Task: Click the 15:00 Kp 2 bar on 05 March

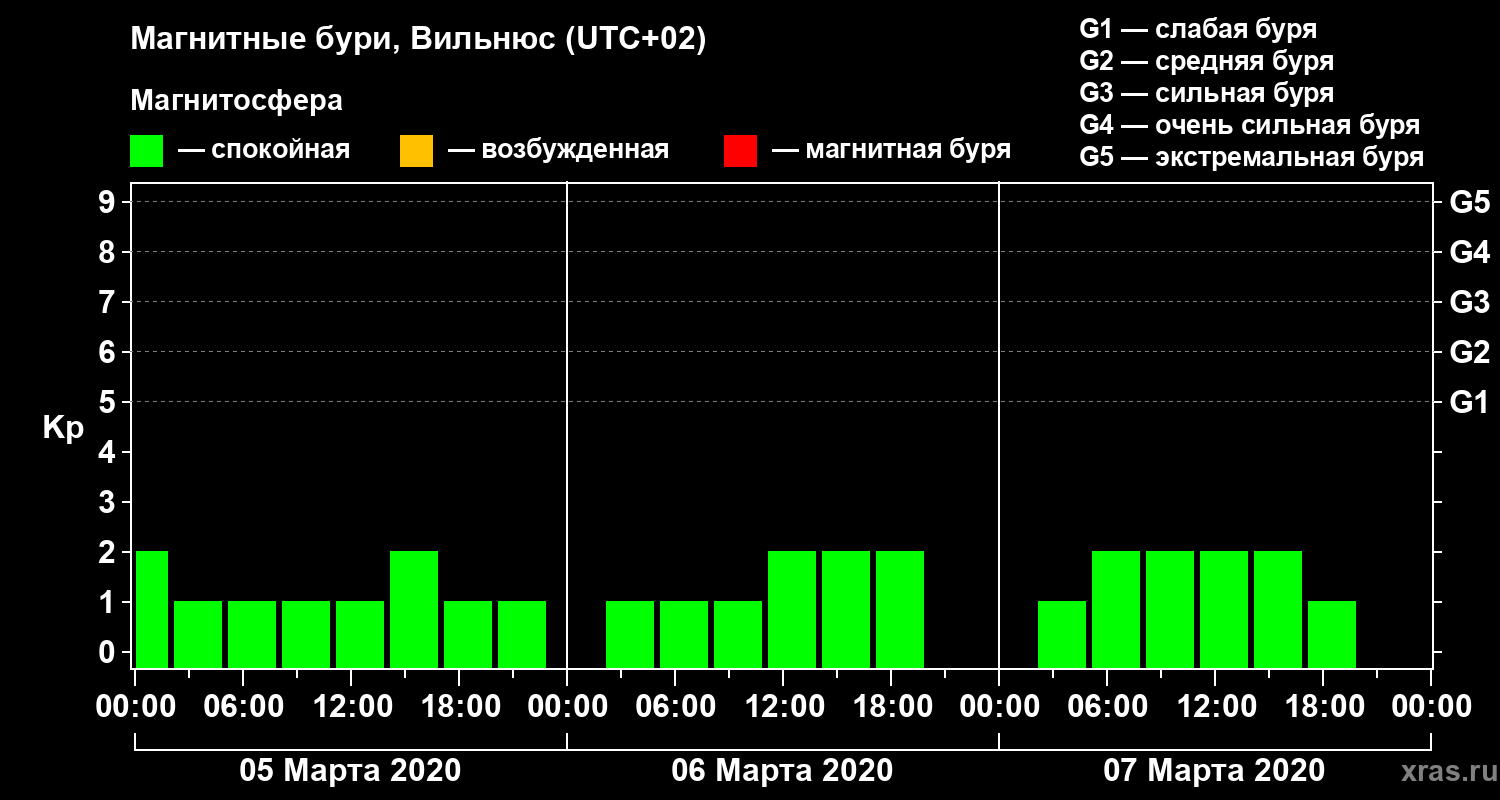Action: [414, 609]
